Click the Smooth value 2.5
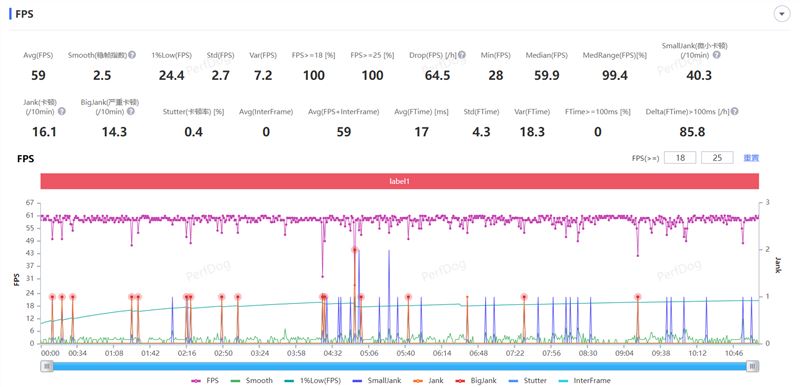Screen dimensions: 800x387 [102, 75]
